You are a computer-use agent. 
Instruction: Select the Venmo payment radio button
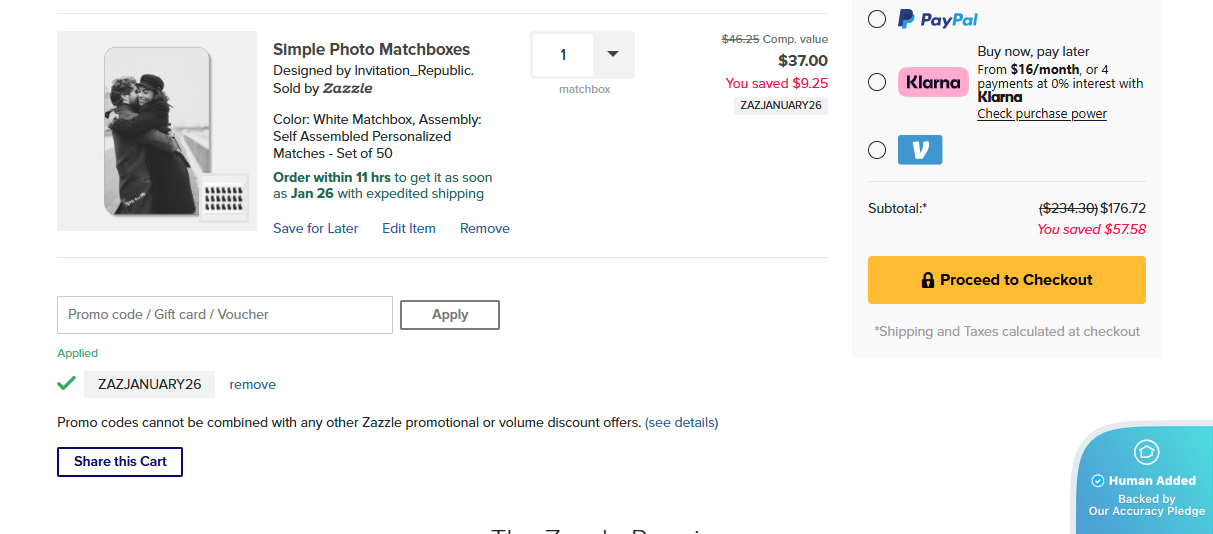(877, 150)
